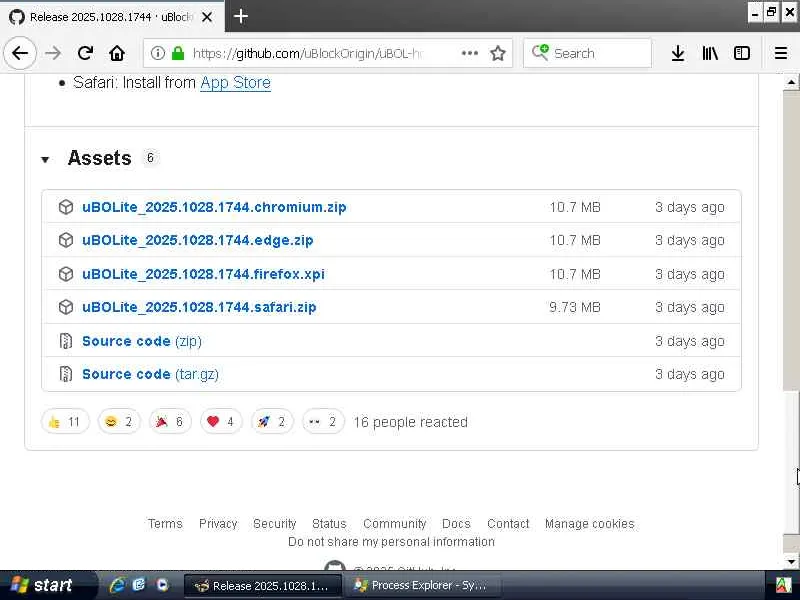
Task: Close the Release 2025.1028.1744 tab
Action: click(x=207, y=17)
